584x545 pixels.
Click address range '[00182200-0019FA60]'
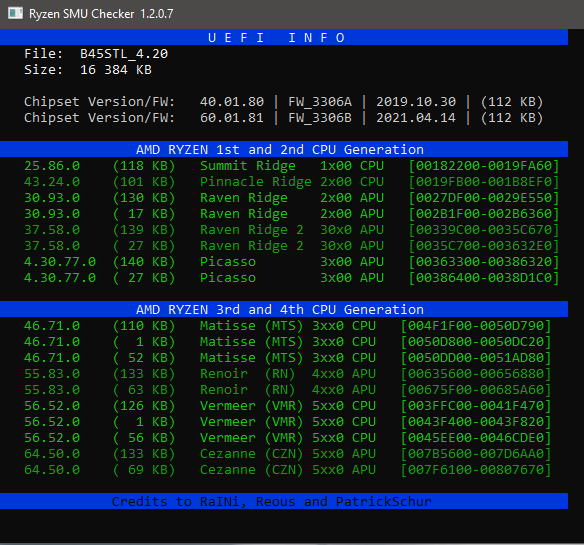pyautogui.click(x=484, y=166)
